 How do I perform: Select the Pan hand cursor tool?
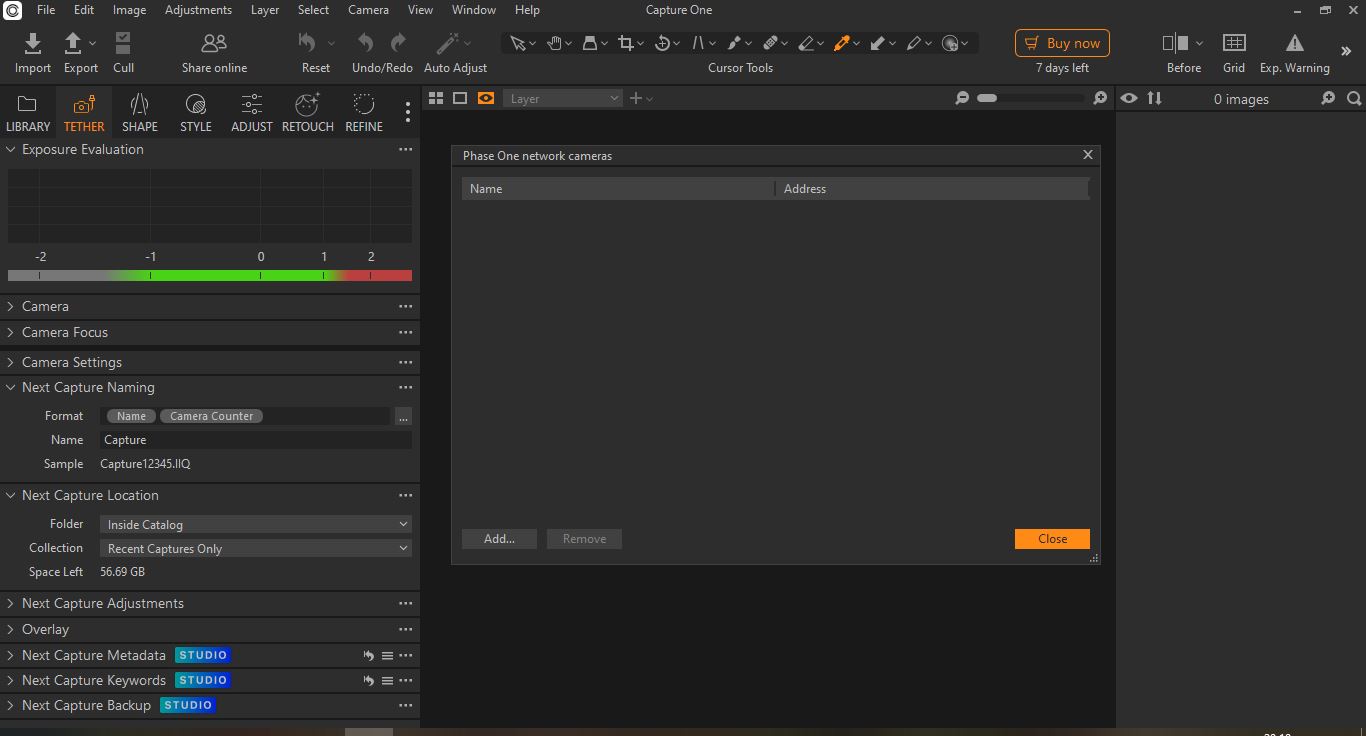(x=554, y=43)
